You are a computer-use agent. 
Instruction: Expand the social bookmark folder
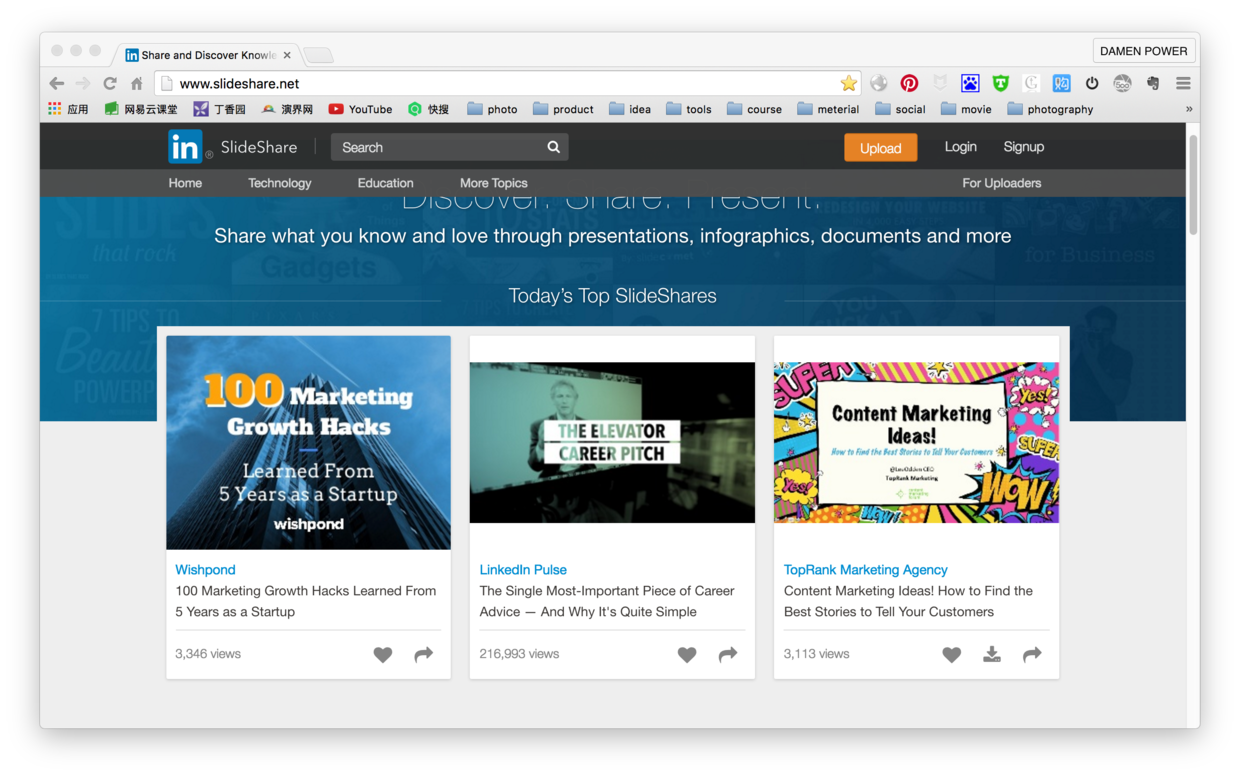click(900, 109)
